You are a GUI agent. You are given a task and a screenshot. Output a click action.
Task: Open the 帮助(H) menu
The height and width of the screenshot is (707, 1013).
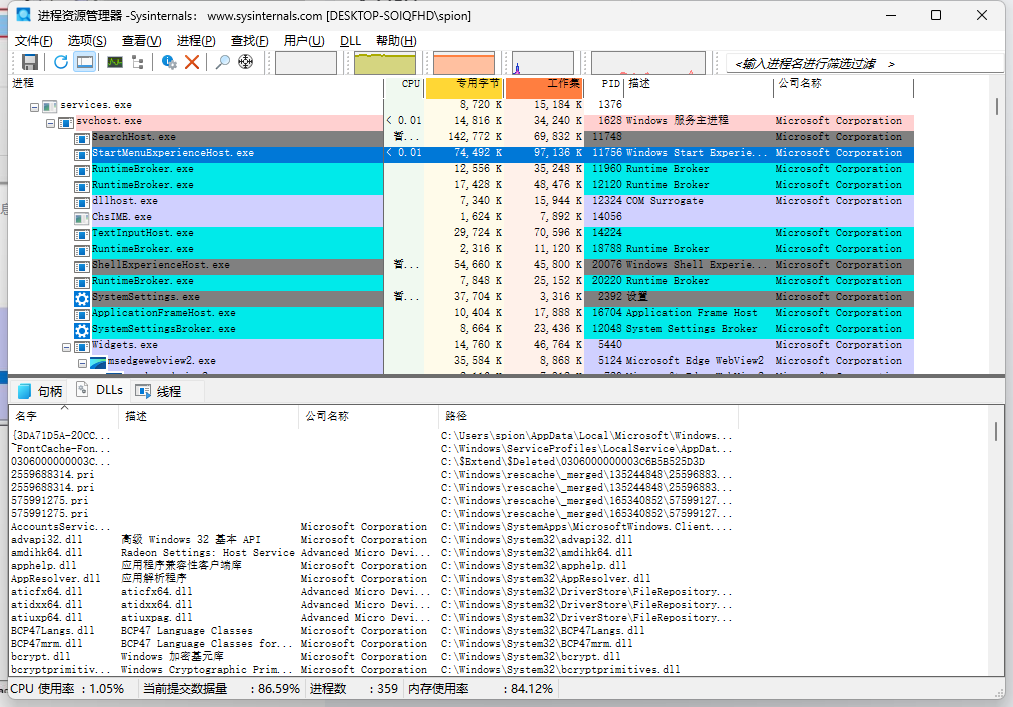point(396,41)
